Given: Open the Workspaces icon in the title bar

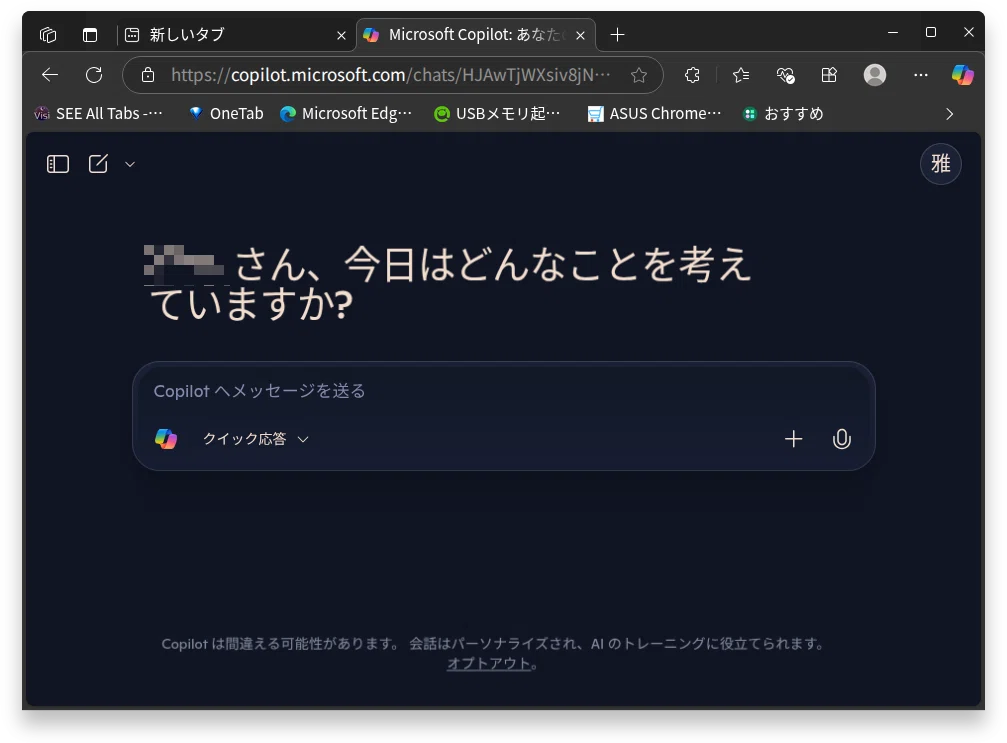Looking at the screenshot, I should pos(48,35).
